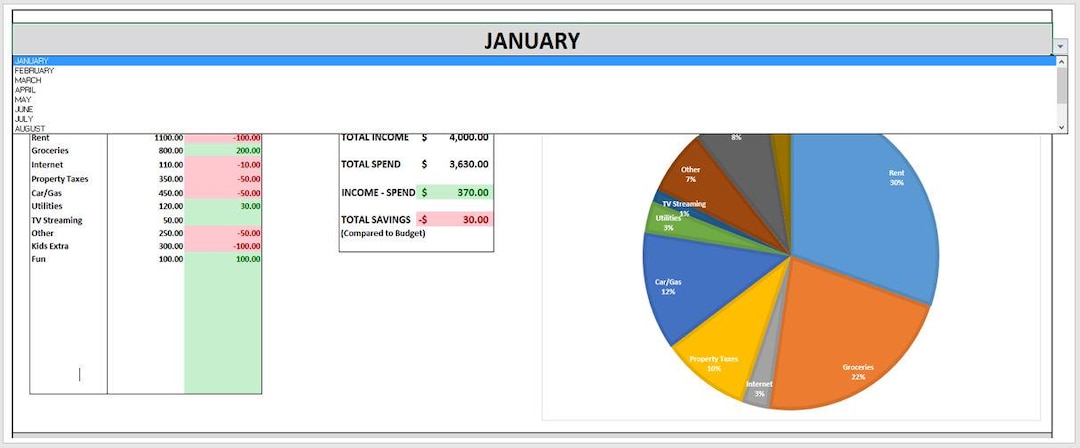The height and width of the screenshot is (448, 1080).
Task: Click the -100.00 Rent difference cell
Action: (223, 137)
